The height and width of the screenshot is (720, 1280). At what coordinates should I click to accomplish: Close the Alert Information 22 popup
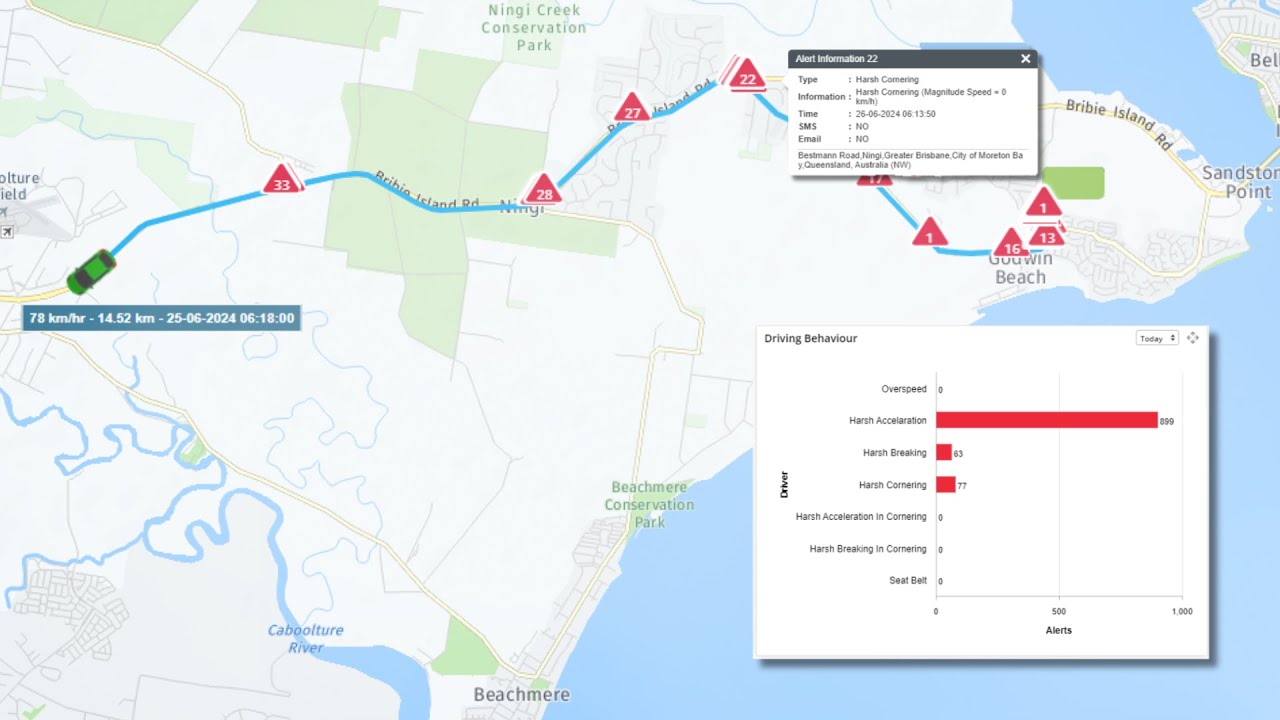[x=1025, y=59]
